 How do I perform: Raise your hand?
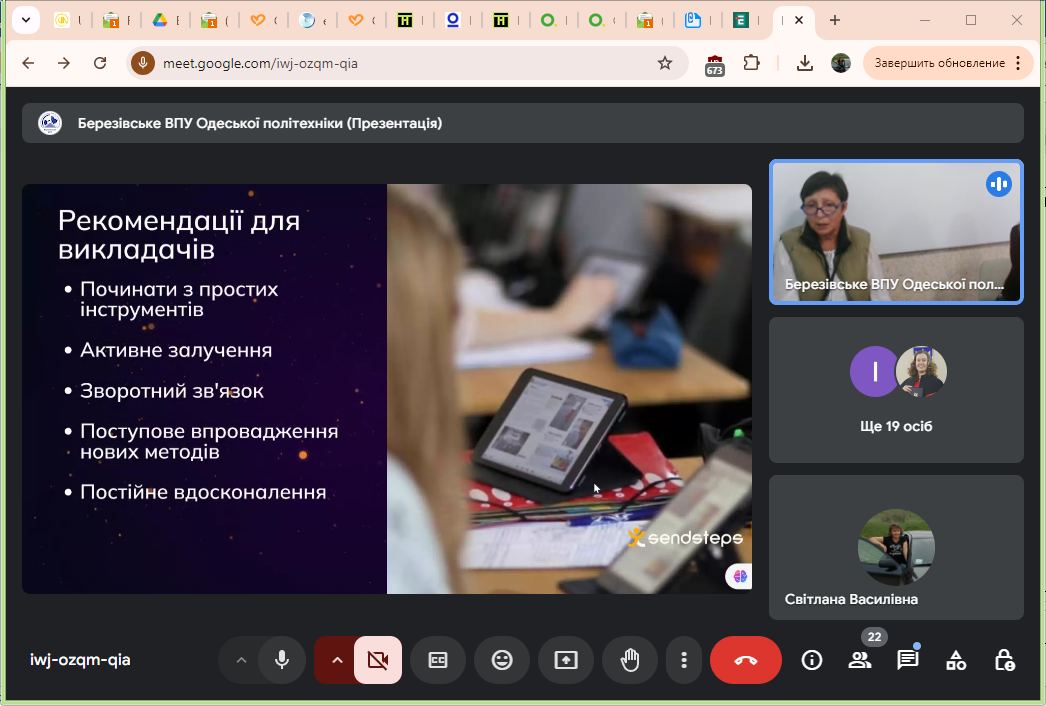pos(629,660)
